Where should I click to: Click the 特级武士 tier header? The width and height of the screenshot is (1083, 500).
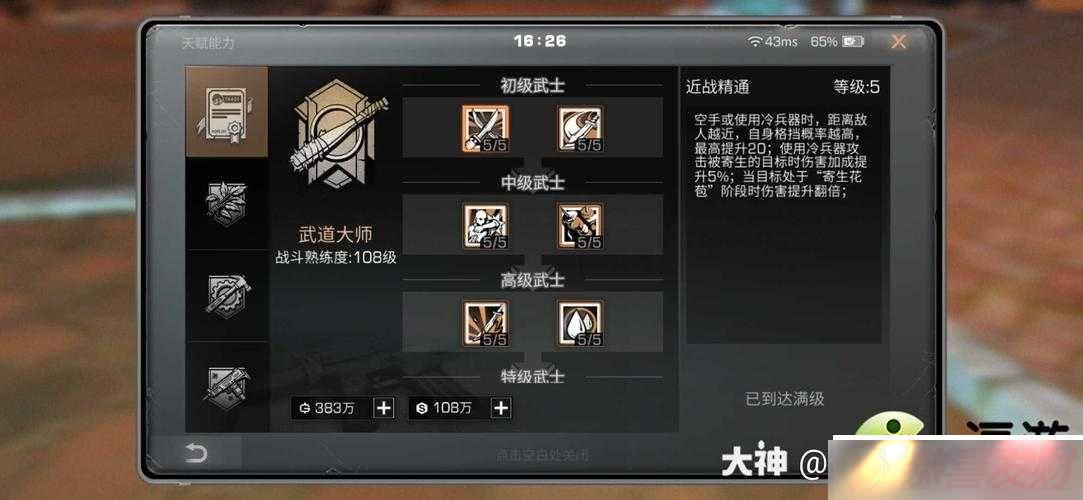point(533,376)
